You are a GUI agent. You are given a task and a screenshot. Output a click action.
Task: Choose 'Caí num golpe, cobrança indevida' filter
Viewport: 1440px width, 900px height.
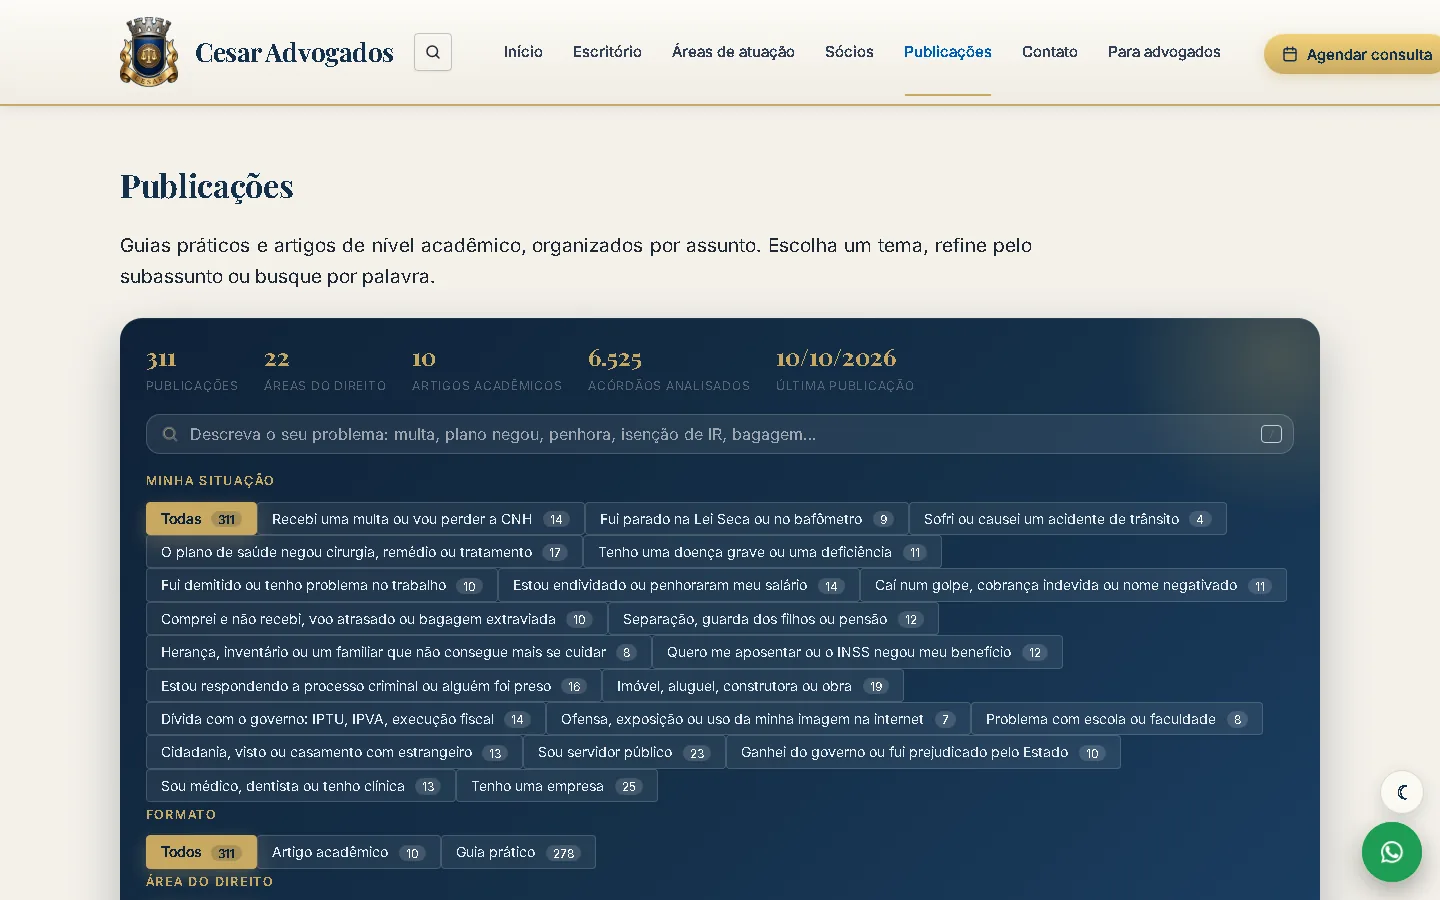1073,585
